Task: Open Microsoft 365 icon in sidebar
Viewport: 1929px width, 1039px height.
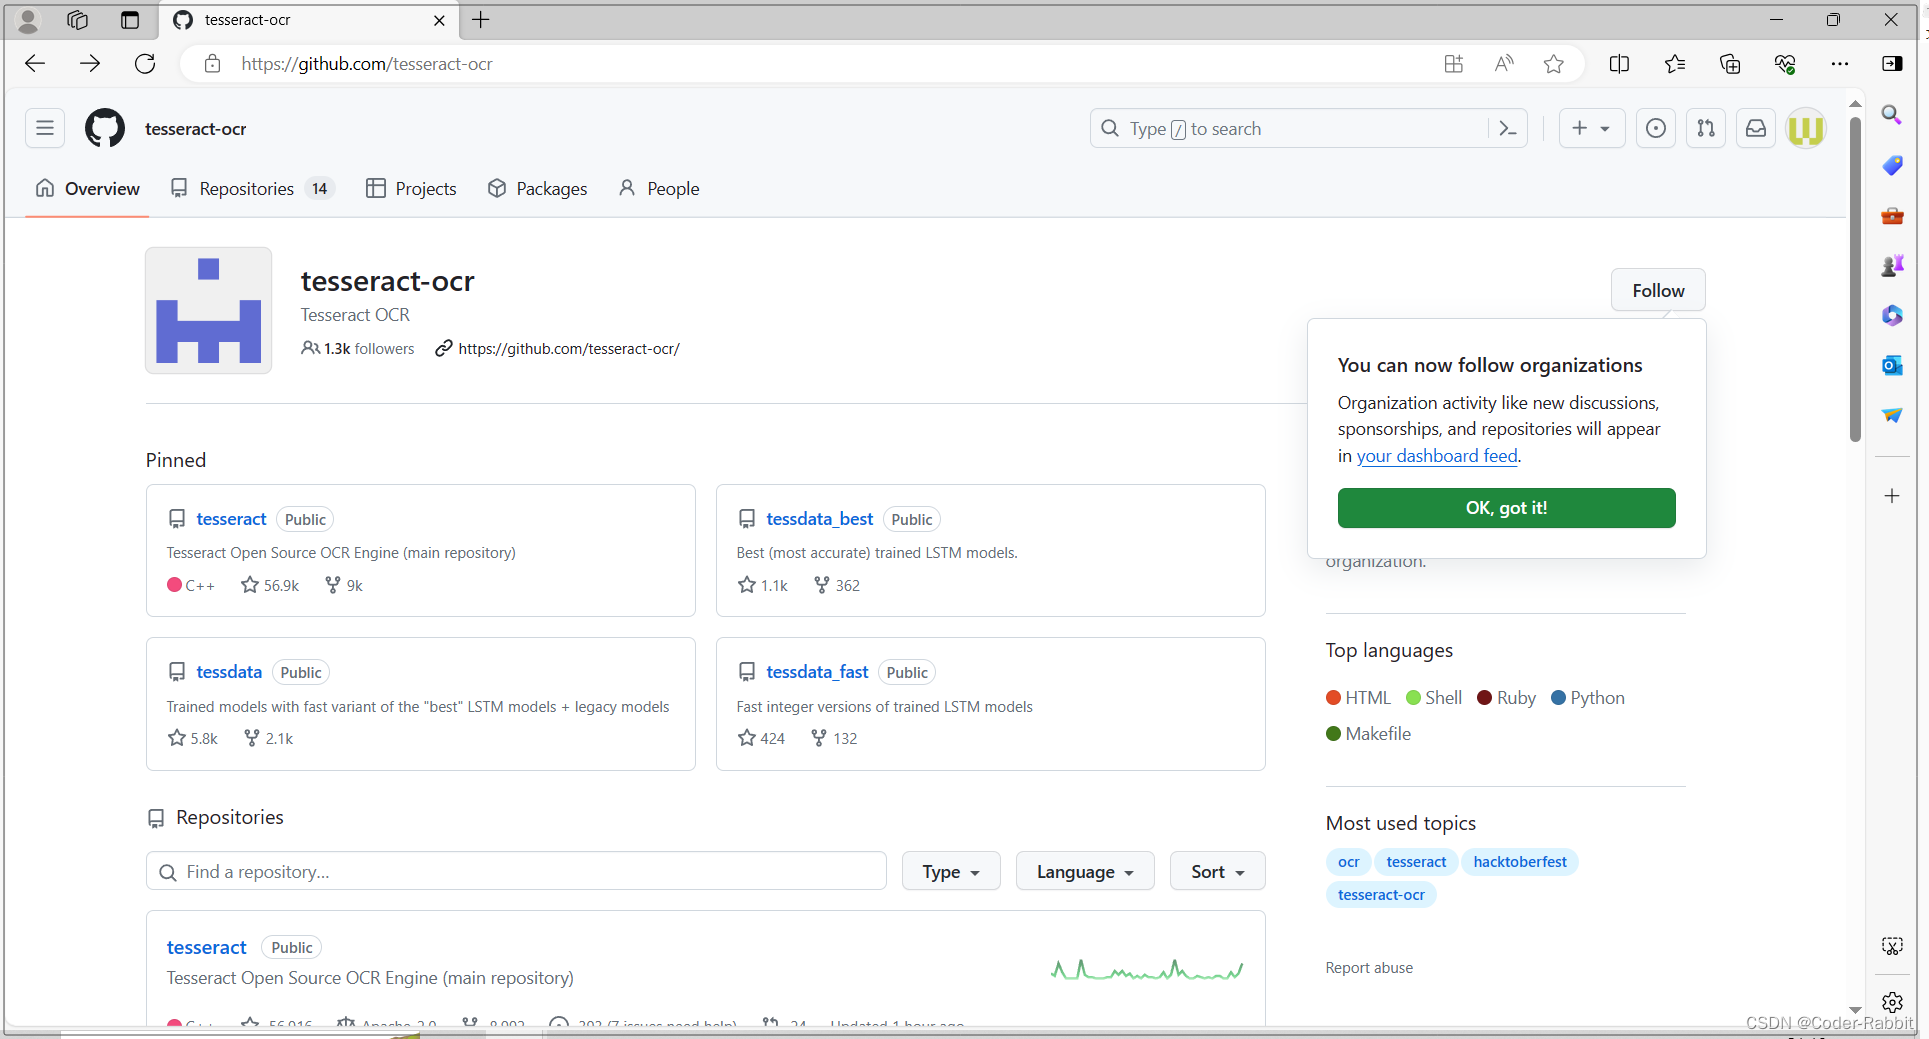Action: 1892,315
